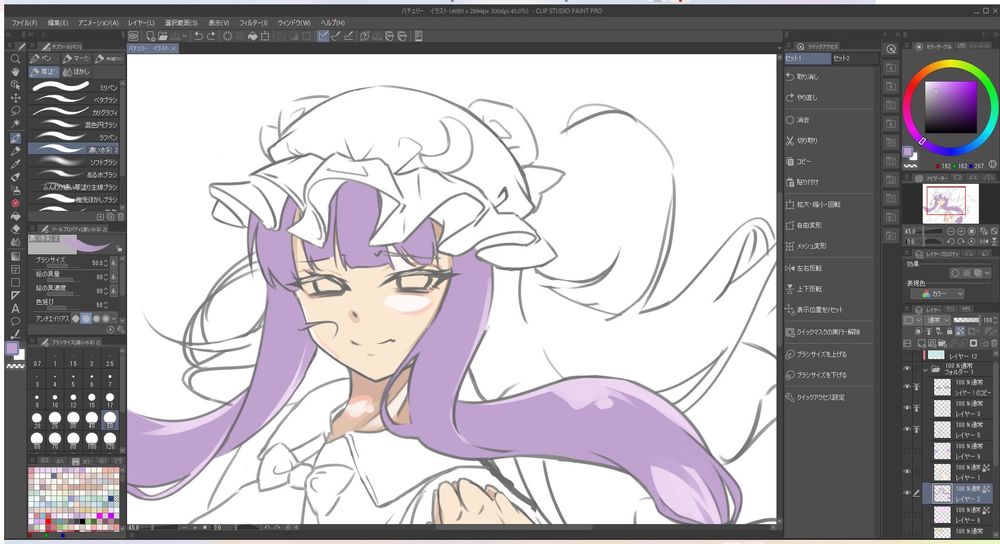Open the anti-aliasing options dropdown arrow

tap(114, 318)
